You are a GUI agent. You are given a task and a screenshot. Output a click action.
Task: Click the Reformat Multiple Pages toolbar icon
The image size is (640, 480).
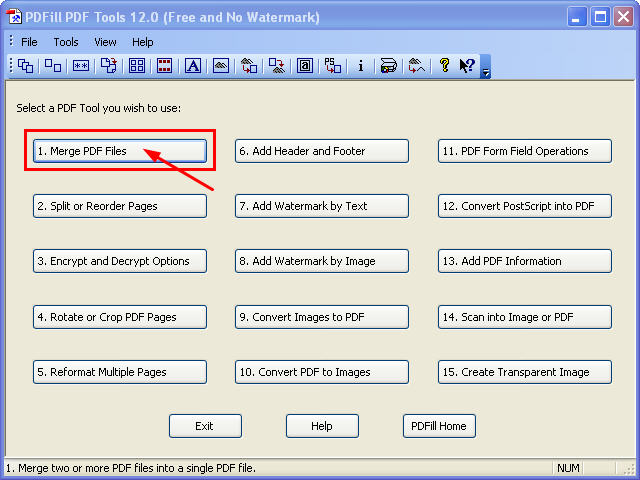click(x=137, y=65)
